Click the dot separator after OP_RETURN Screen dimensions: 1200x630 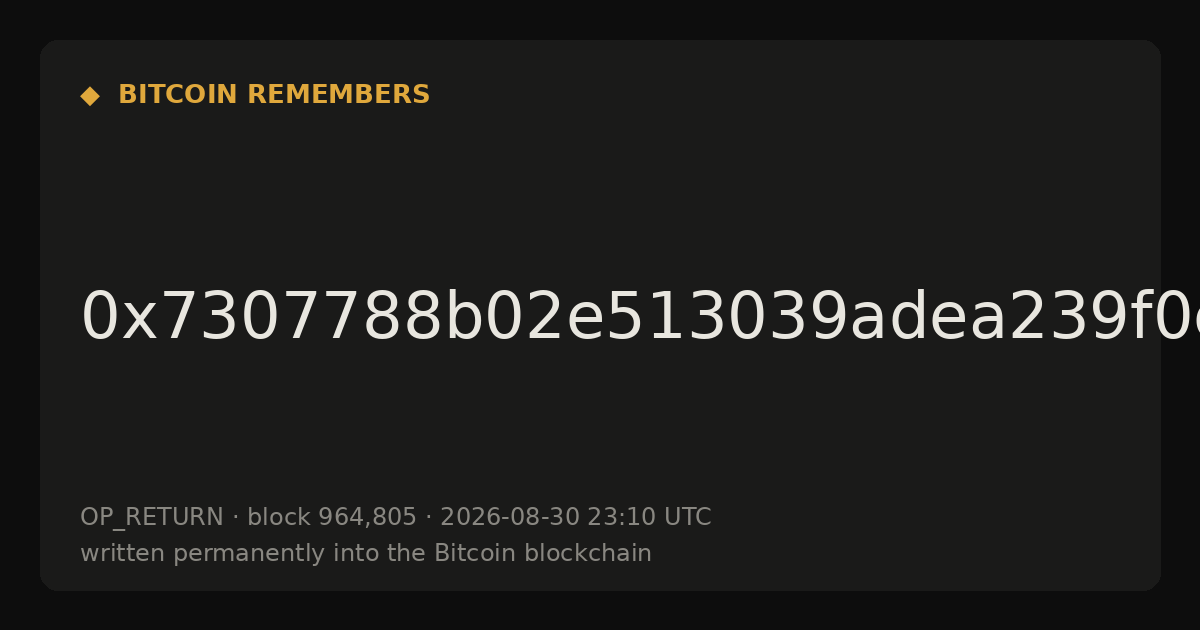(235, 518)
